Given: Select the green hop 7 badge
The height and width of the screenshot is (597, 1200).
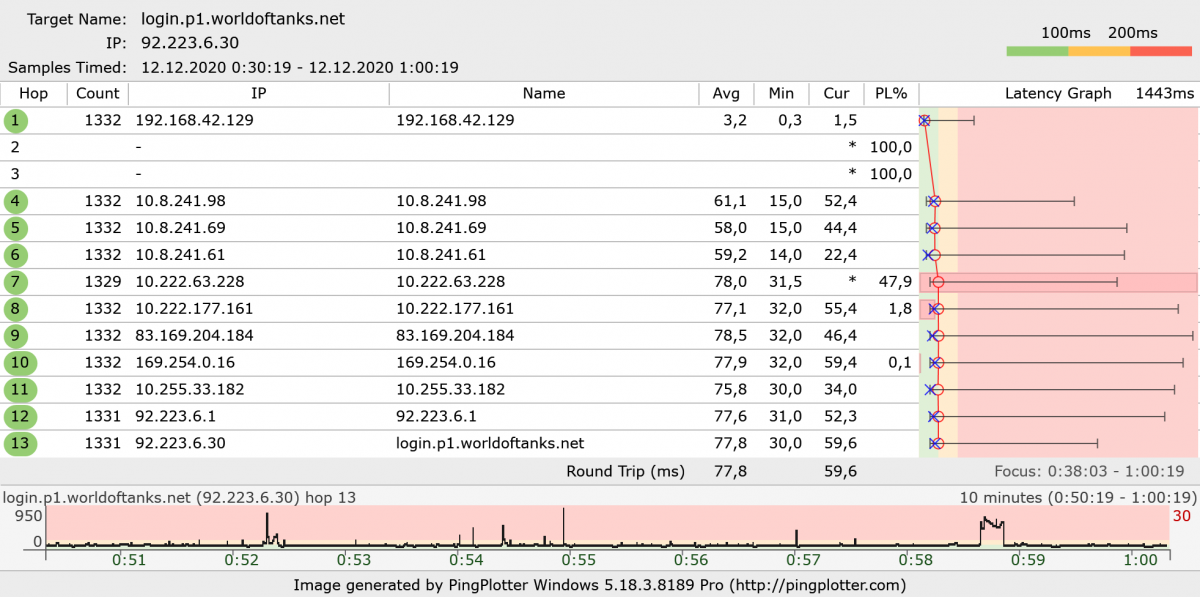Looking at the screenshot, I should coord(17,282).
